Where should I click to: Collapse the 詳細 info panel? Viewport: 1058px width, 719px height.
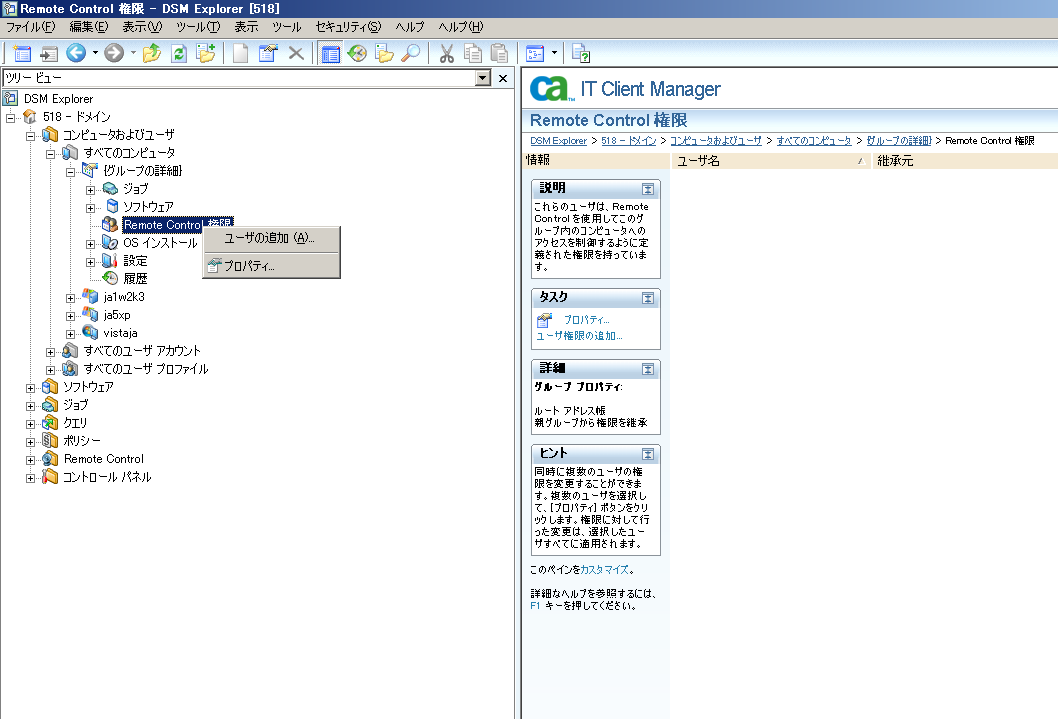tap(648, 369)
